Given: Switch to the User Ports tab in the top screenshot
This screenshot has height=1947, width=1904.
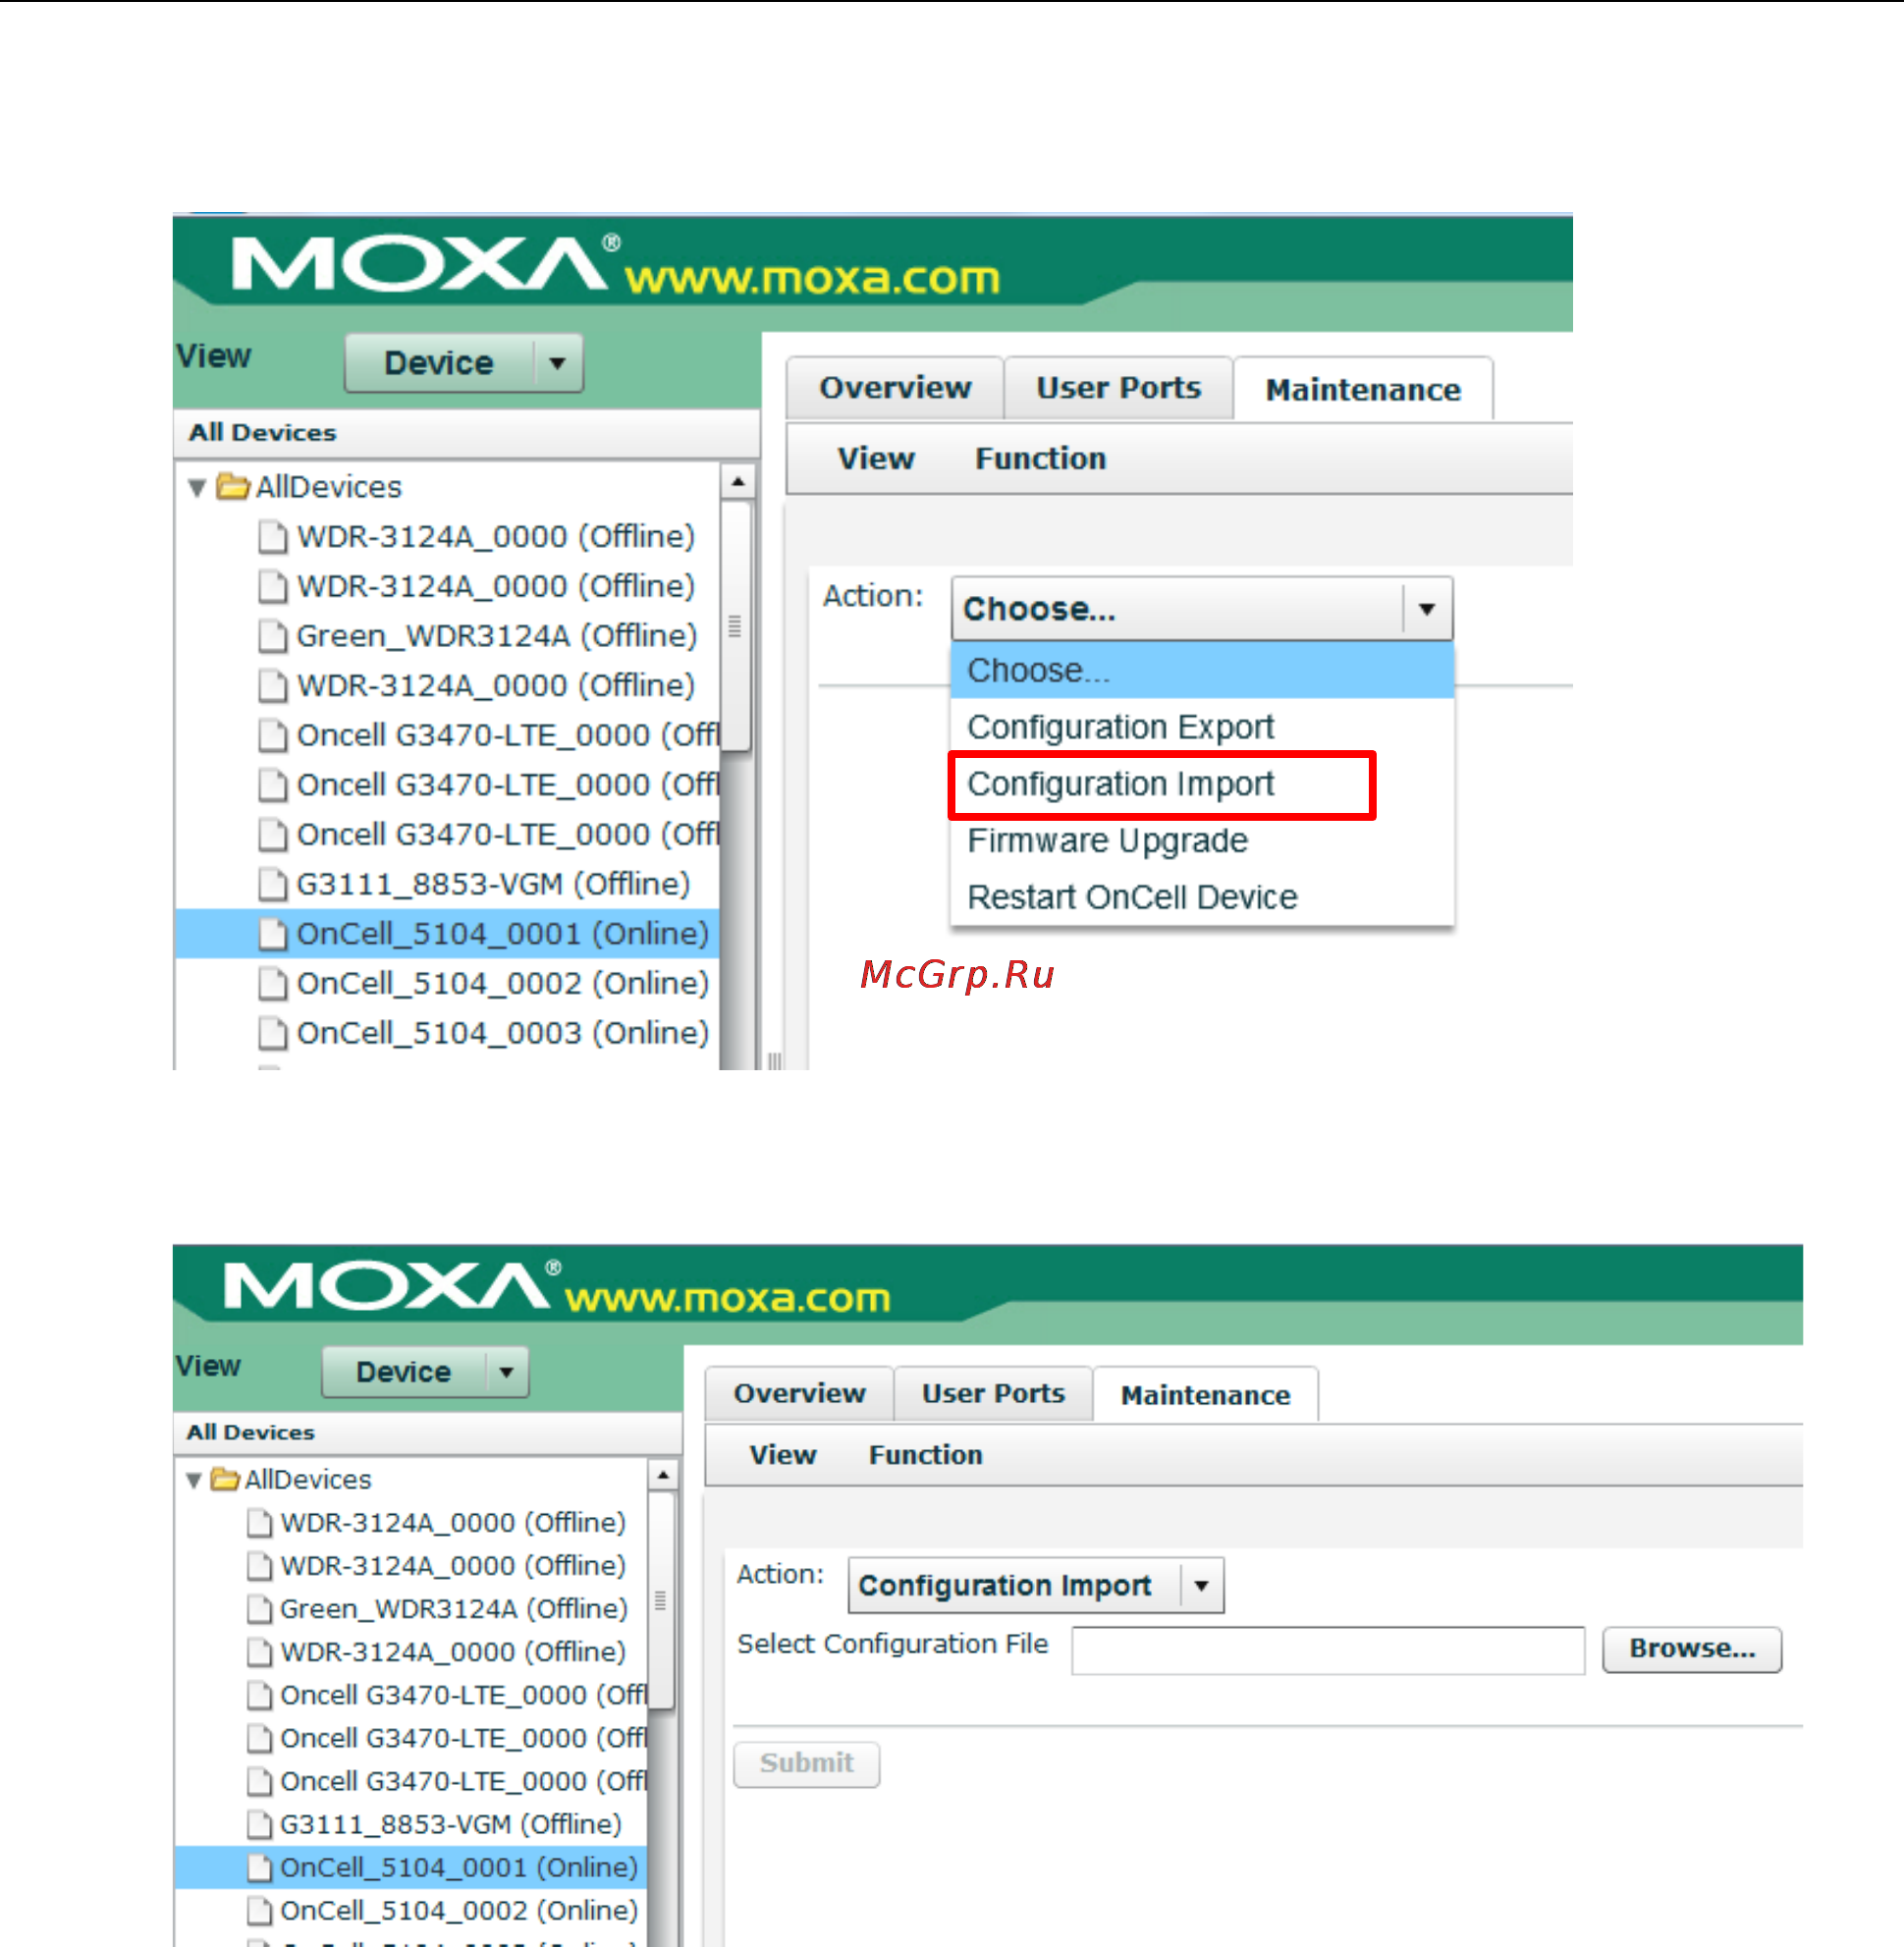Looking at the screenshot, I should click(1118, 388).
